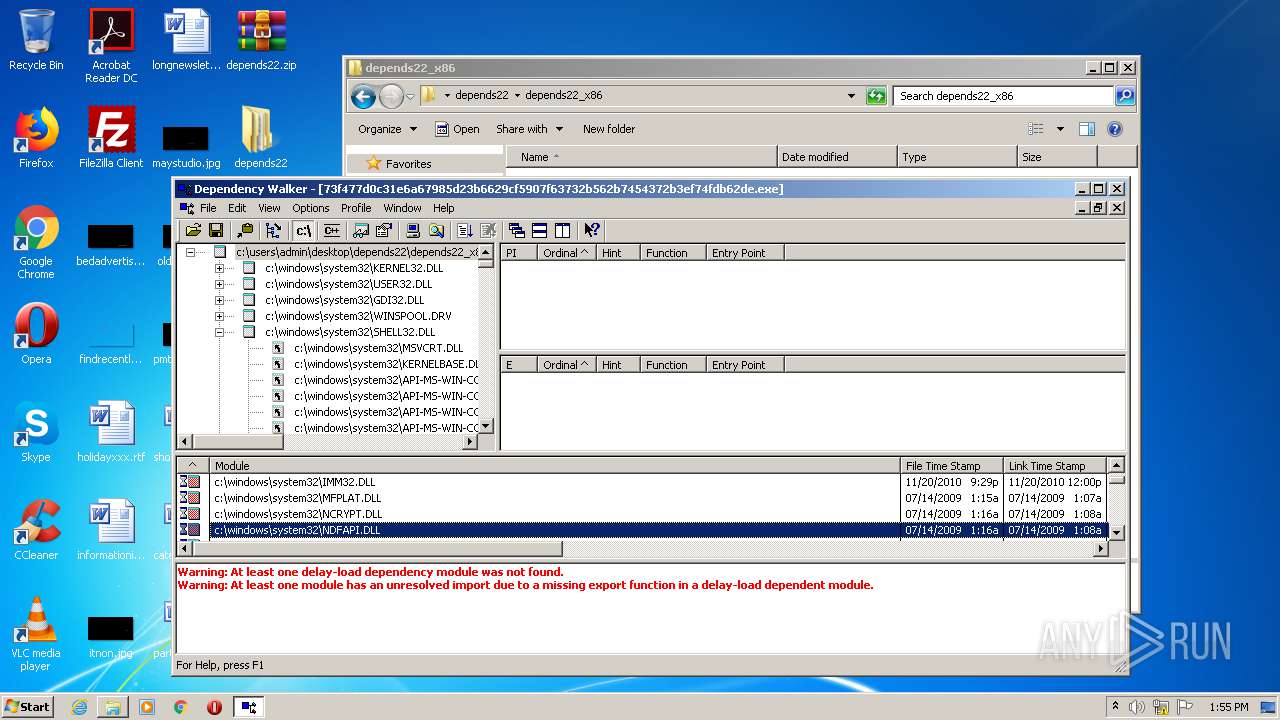Image resolution: width=1280 pixels, height=720 pixels.
Task: Open the view options dropdown arrow in Explorer
Action: [1060, 129]
